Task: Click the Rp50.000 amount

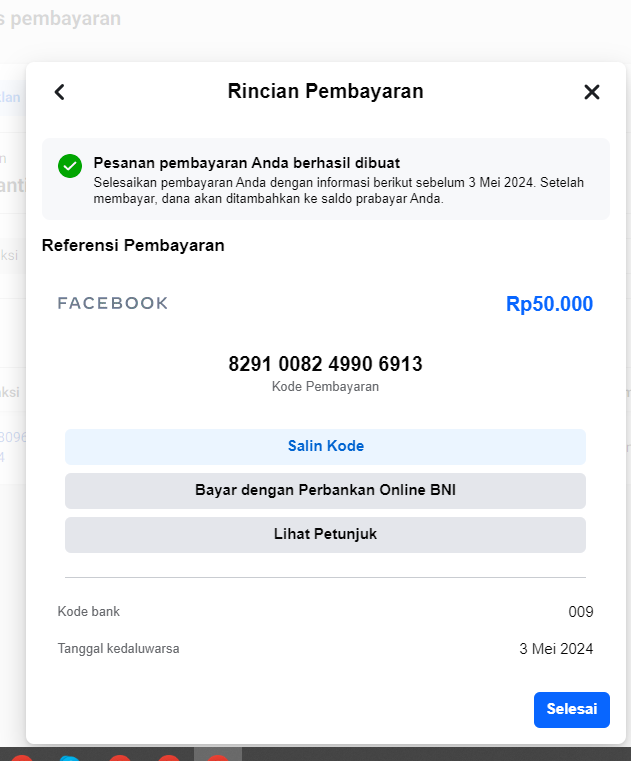Action: tap(549, 304)
